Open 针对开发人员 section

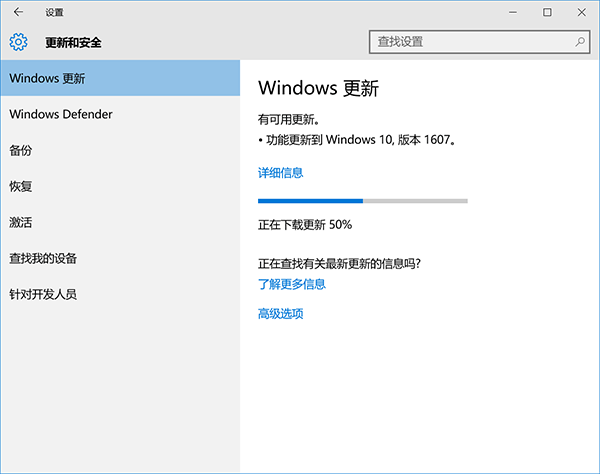120,294
